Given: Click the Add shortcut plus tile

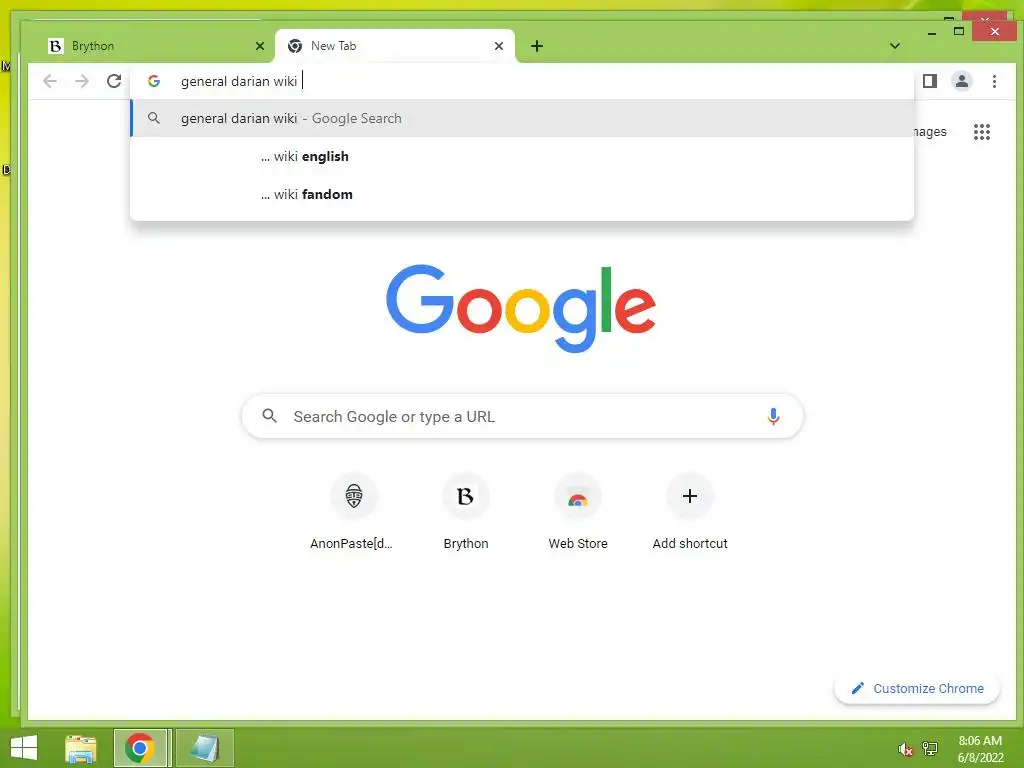Looking at the screenshot, I should 690,512.
